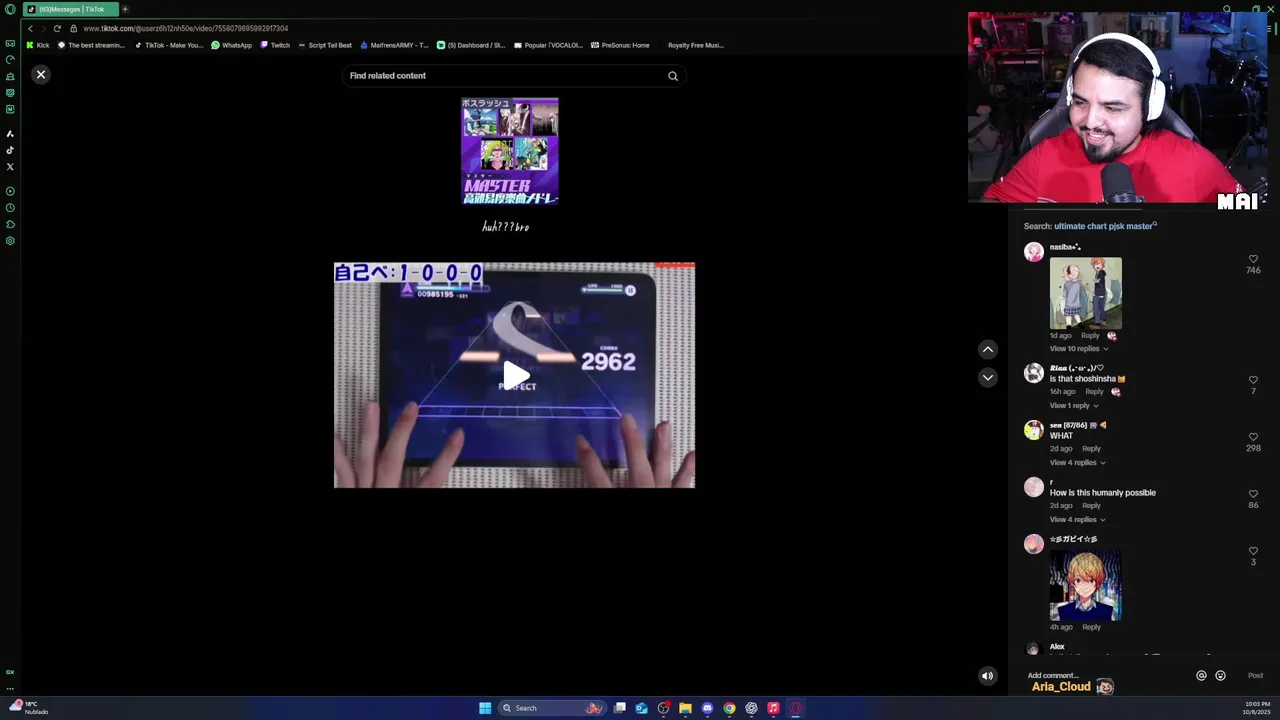The image size is (1280, 720).
Task: Open the emoji picker in comment box
Action: [x=1220, y=676]
